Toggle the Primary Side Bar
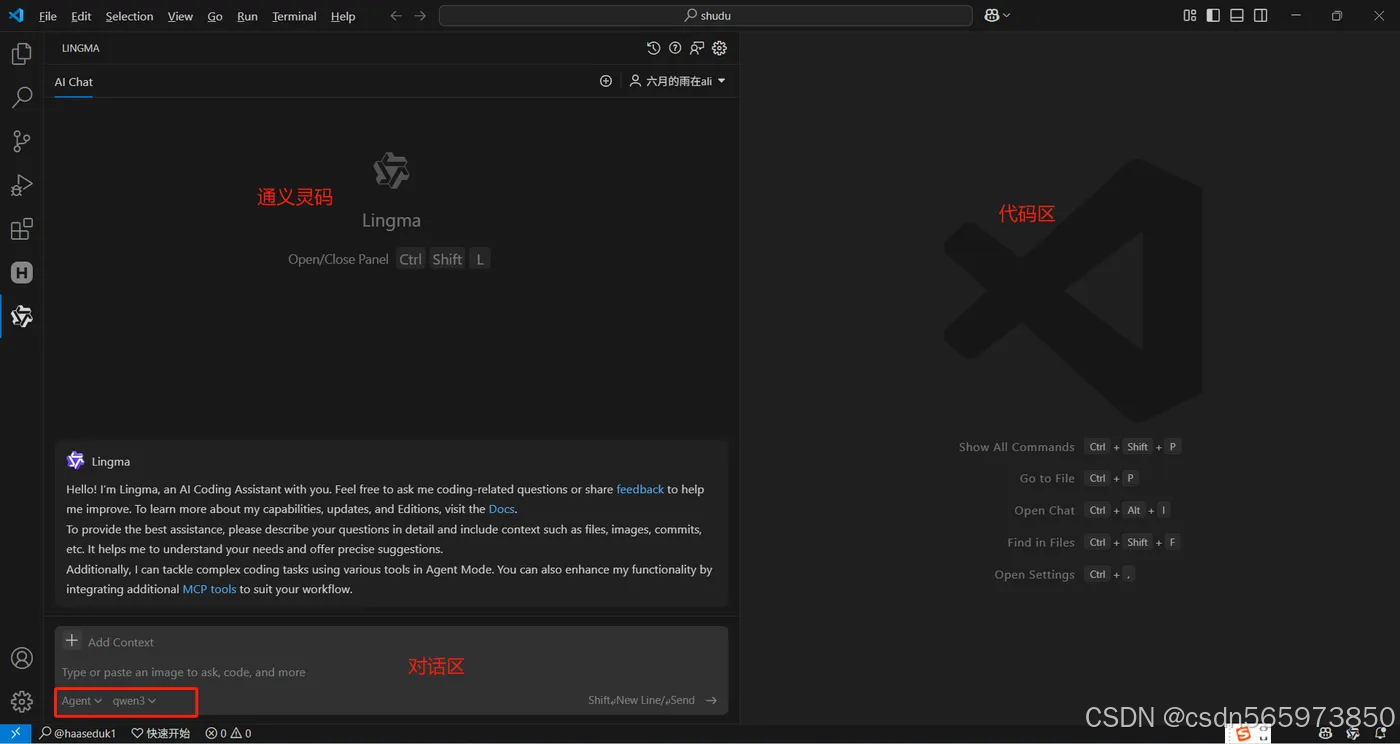This screenshot has width=1400, height=744. [1213, 15]
